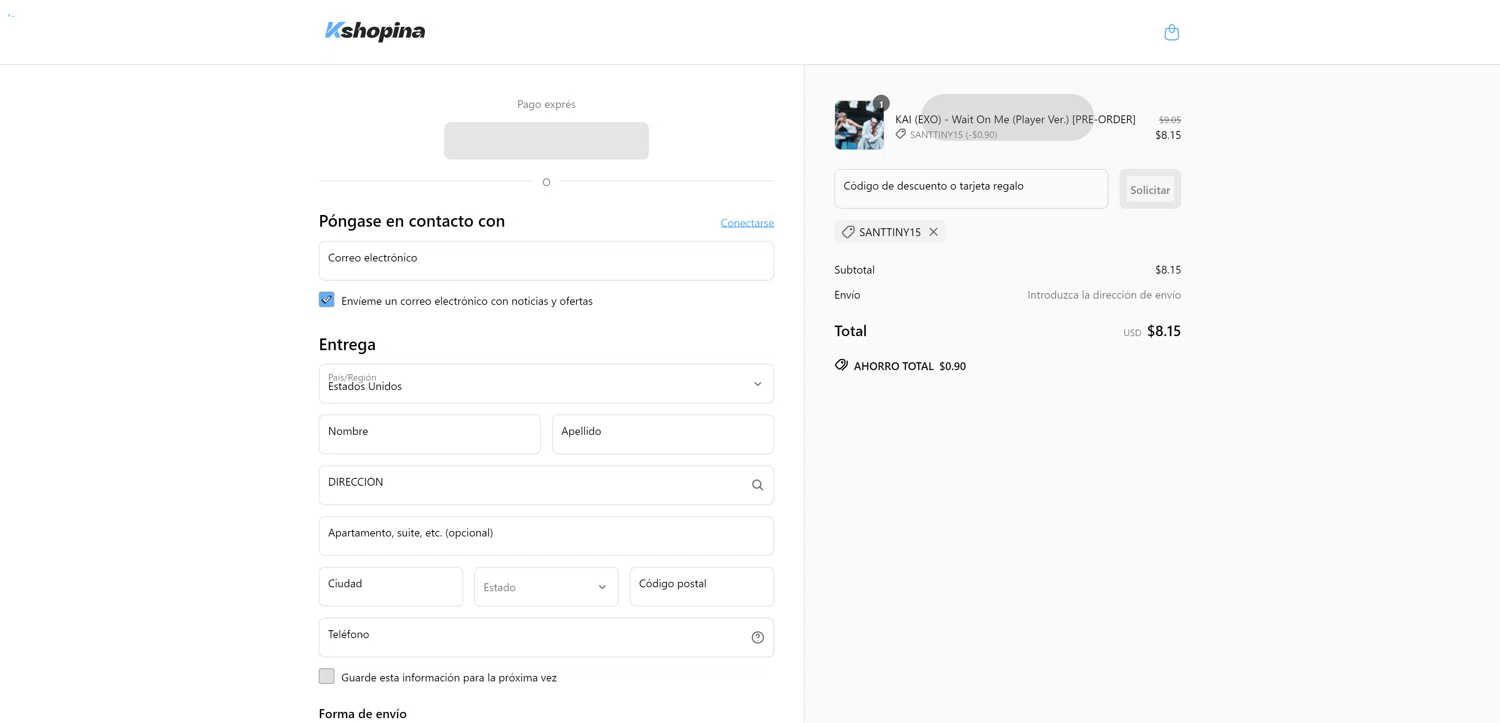Focus the Correo electrónico field

click(x=546, y=261)
